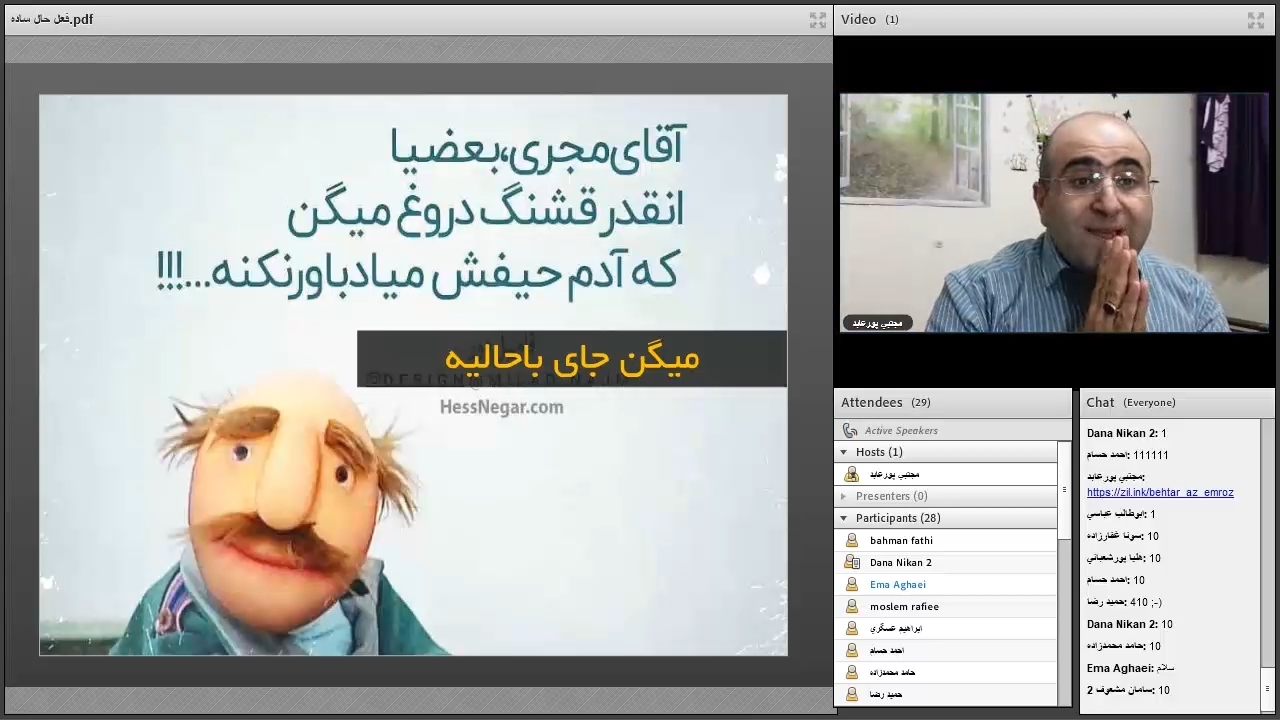The width and height of the screenshot is (1280, 720).
Task: Select Ema Aghaei in the attendee list
Action: click(897, 584)
